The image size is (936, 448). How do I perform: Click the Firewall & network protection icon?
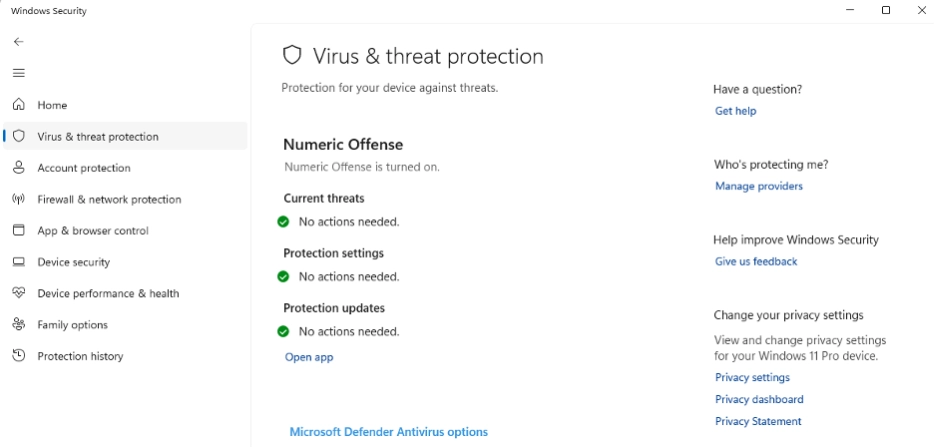(18, 199)
